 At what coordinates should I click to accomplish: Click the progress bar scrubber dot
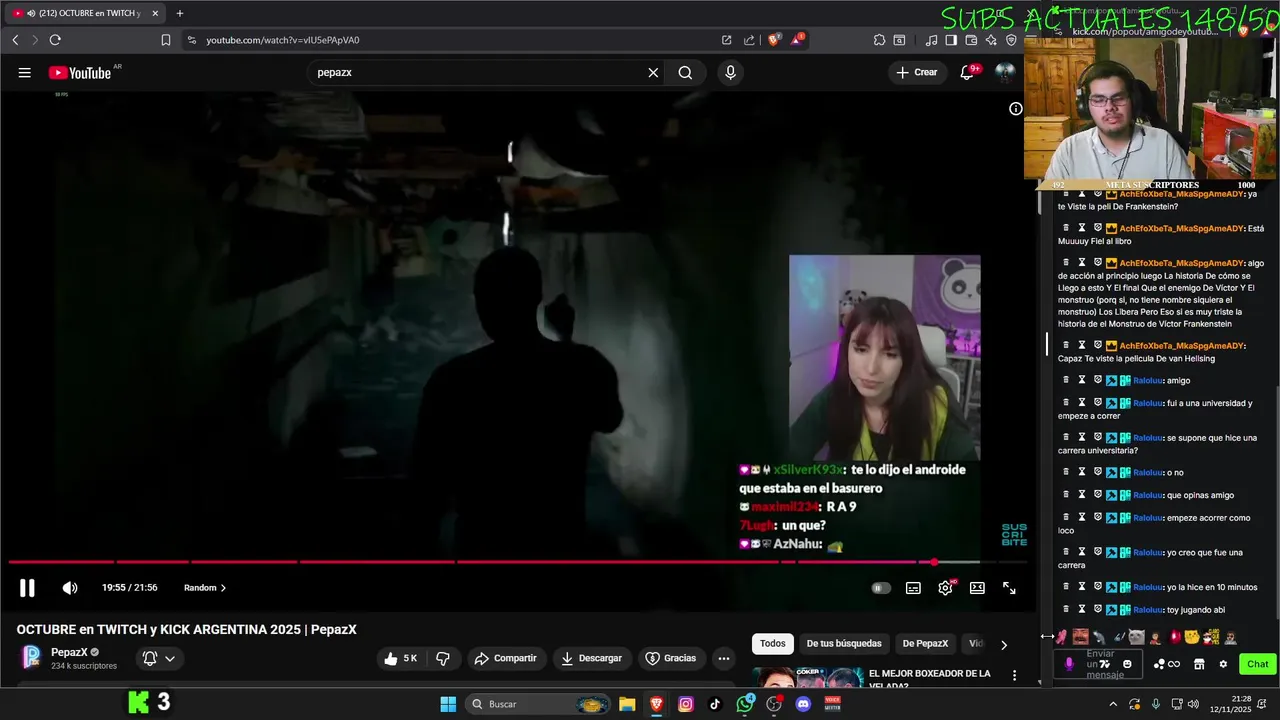click(x=934, y=562)
